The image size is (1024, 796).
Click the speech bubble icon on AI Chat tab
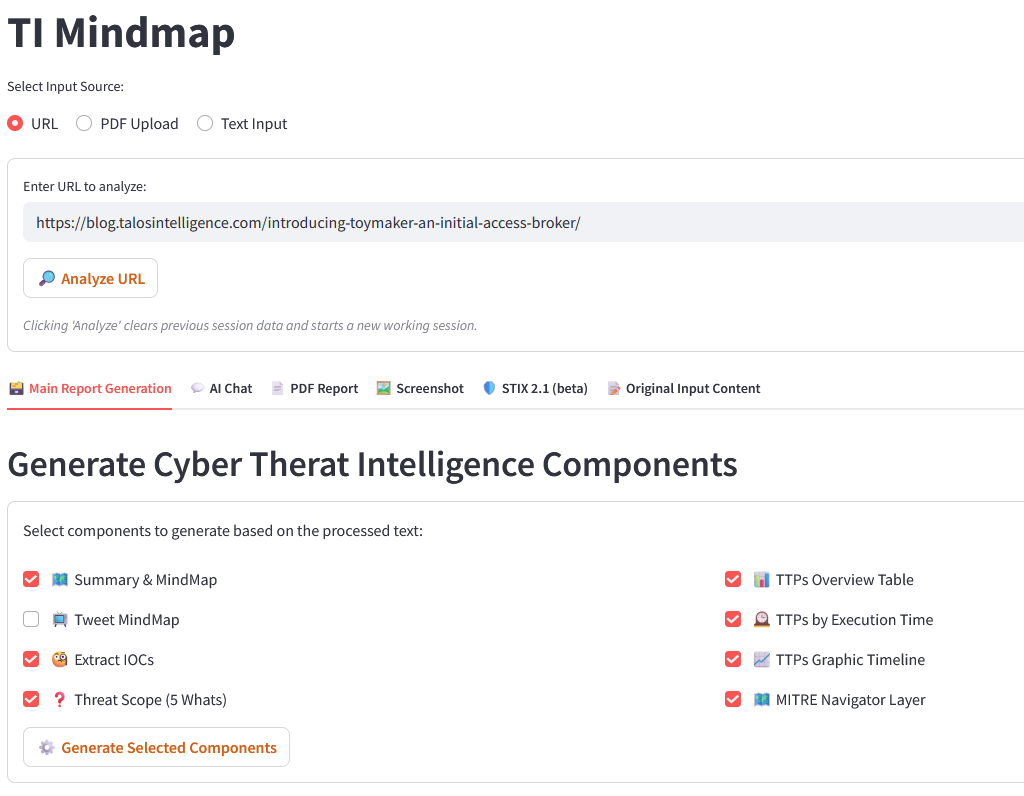(196, 388)
